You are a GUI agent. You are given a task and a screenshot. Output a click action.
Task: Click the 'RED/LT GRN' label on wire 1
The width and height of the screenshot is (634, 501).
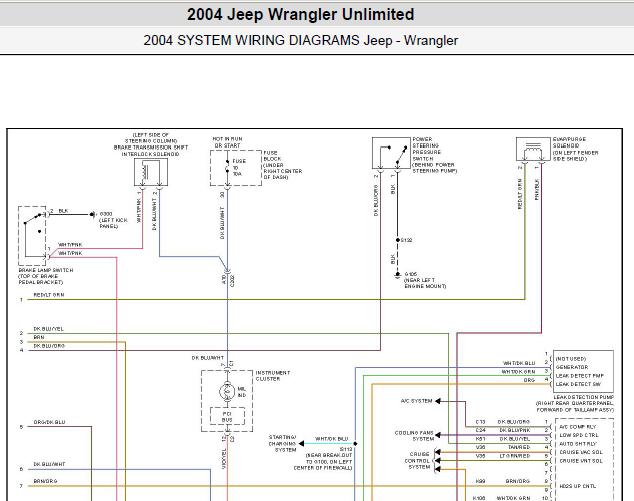pyautogui.click(x=49, y=295)
